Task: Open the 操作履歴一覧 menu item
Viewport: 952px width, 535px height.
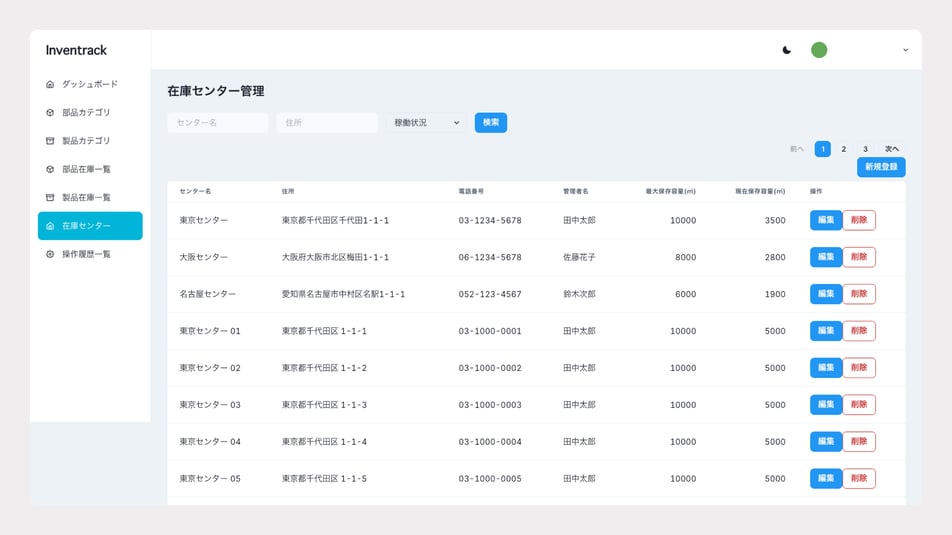Action: [x=86, y=255]
